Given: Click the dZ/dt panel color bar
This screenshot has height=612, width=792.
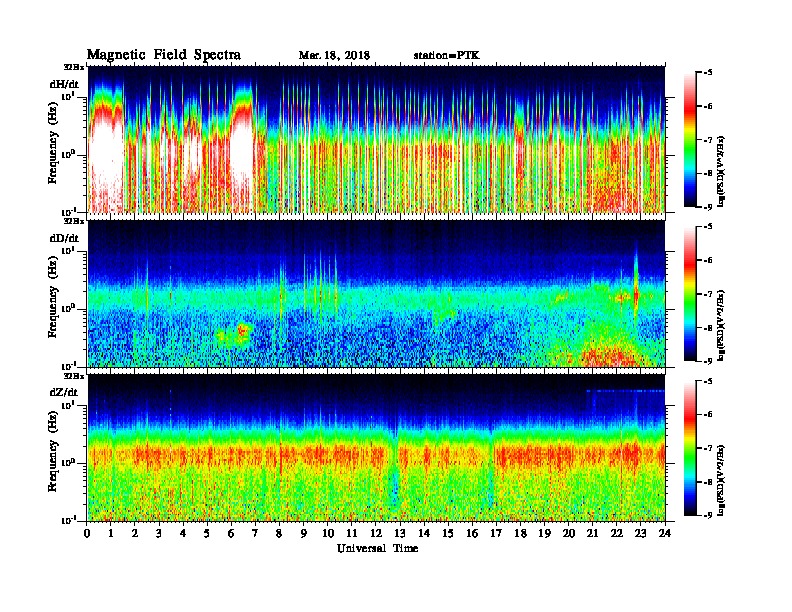Looking at the screenshot, I should point(690,448).
